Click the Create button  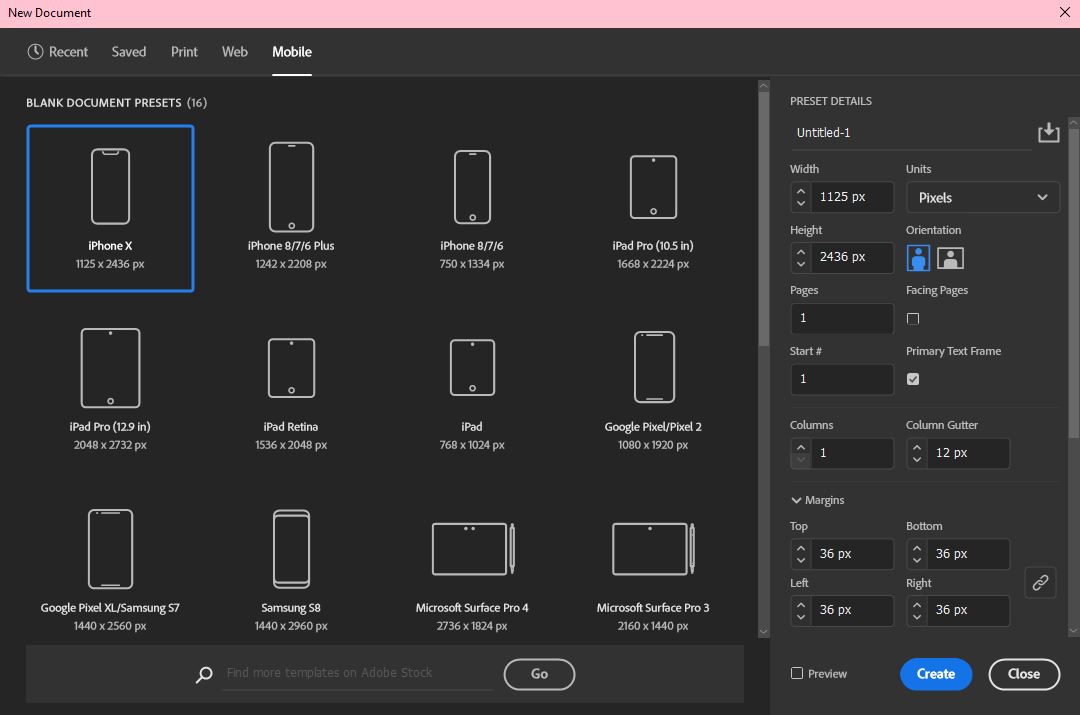[935, 674]
